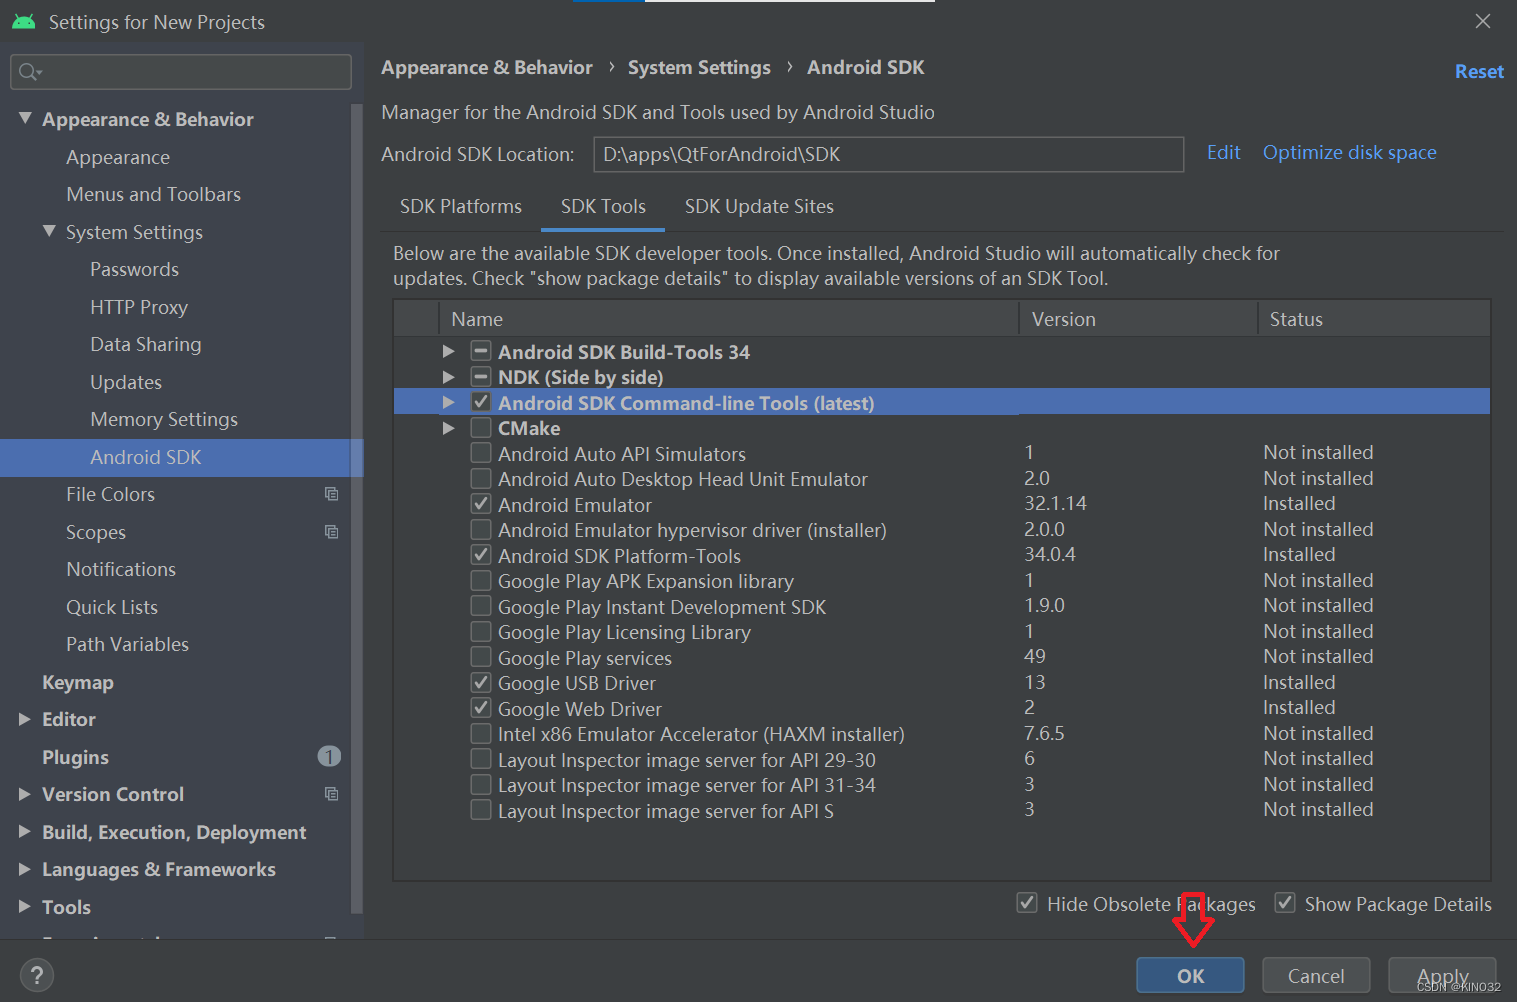The image size is (1517, 1002).
Task: Click the settings search field
Action: click(x=181, y=72)
